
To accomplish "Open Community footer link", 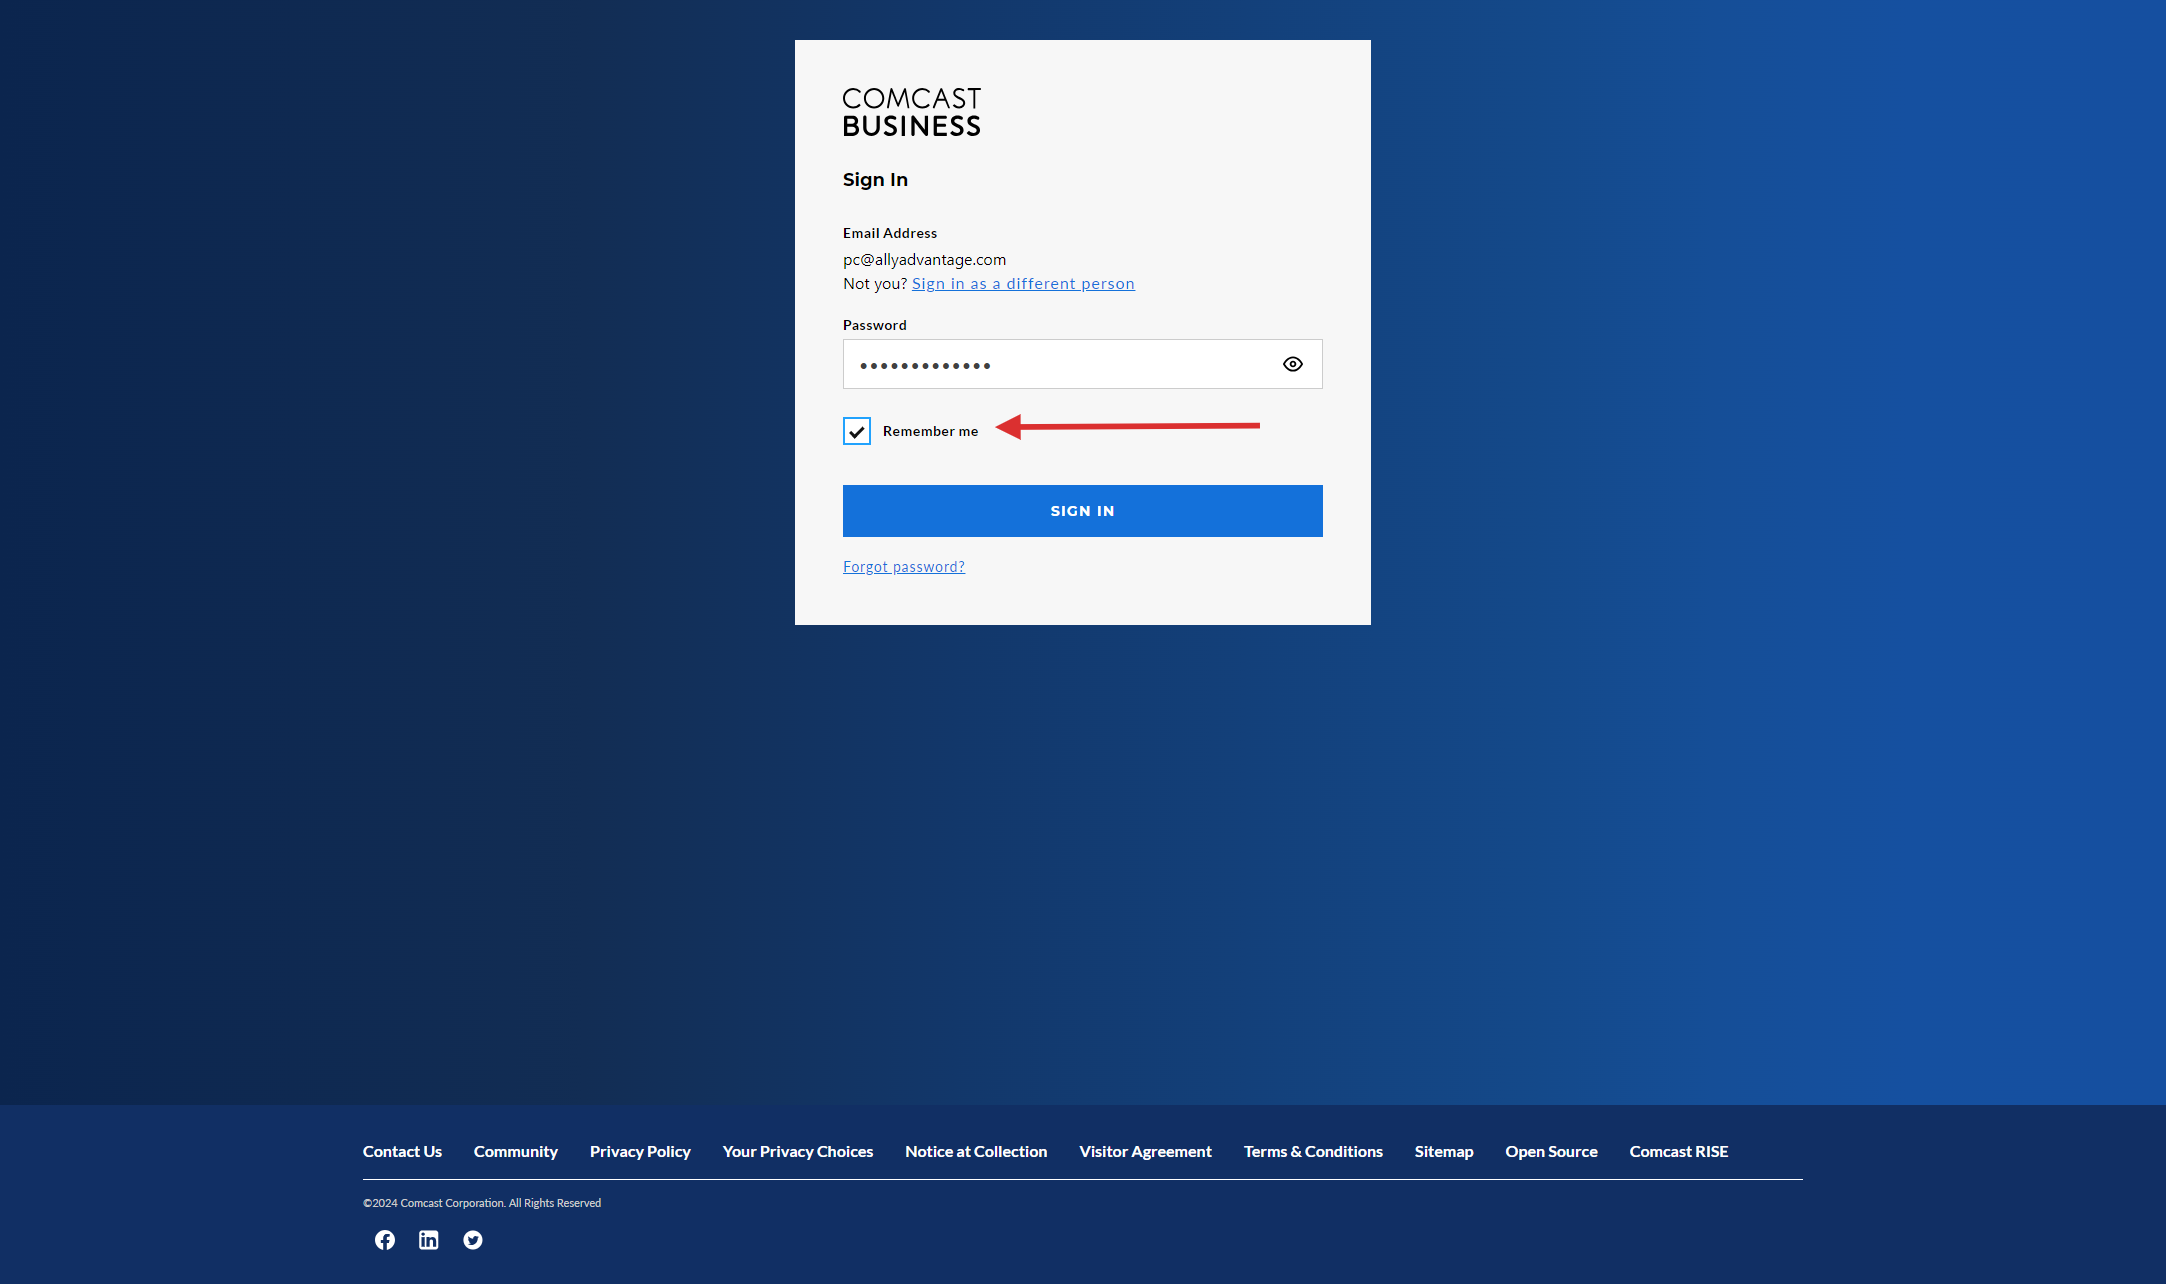I will pos(516,1152).
